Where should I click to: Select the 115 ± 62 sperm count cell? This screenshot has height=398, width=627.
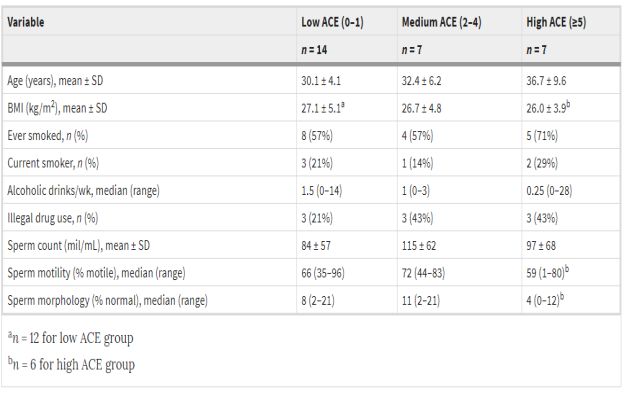coord(419,246)
